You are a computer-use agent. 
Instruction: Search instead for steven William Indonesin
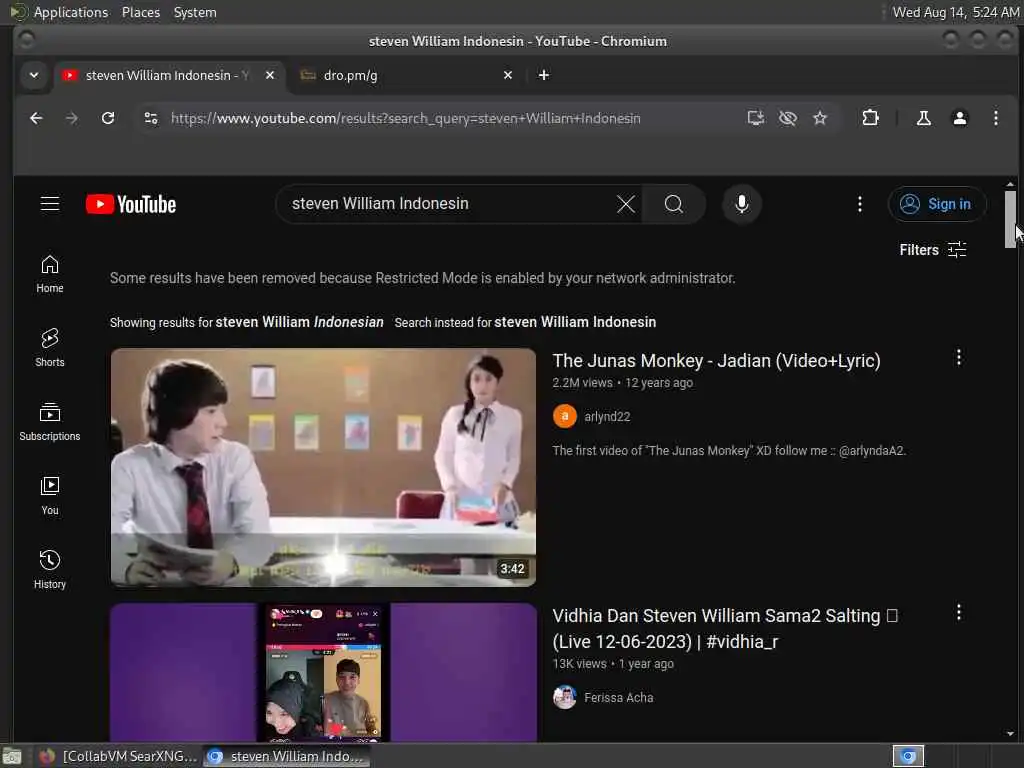pos(575,322)
